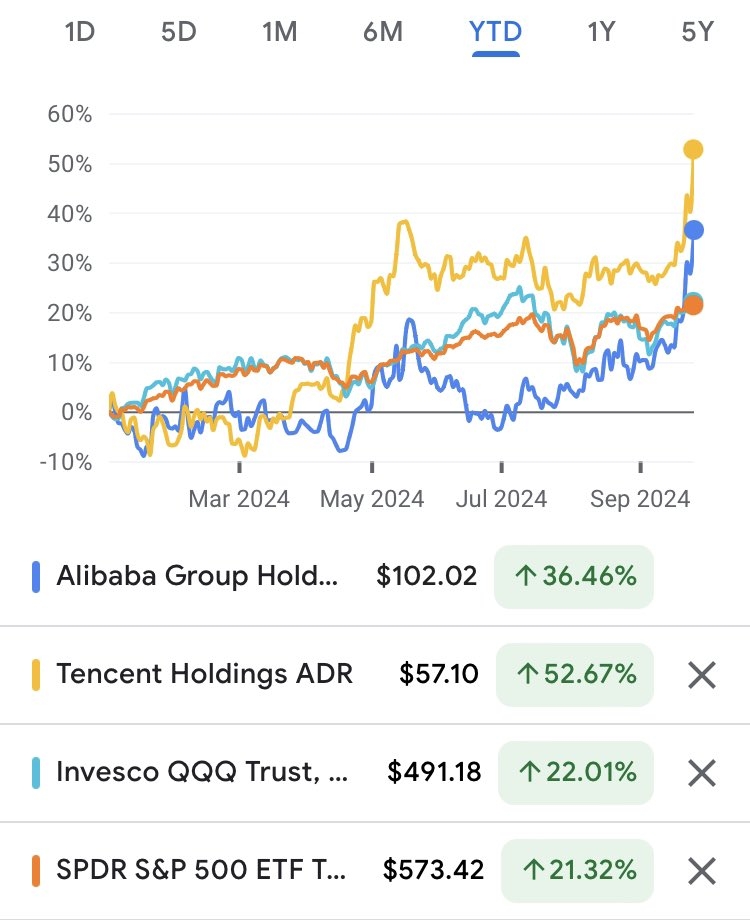Click the blue Alibaba endpoint dot on chart
The height and width of the screenshot is (920, 750).
click(693, 231)
